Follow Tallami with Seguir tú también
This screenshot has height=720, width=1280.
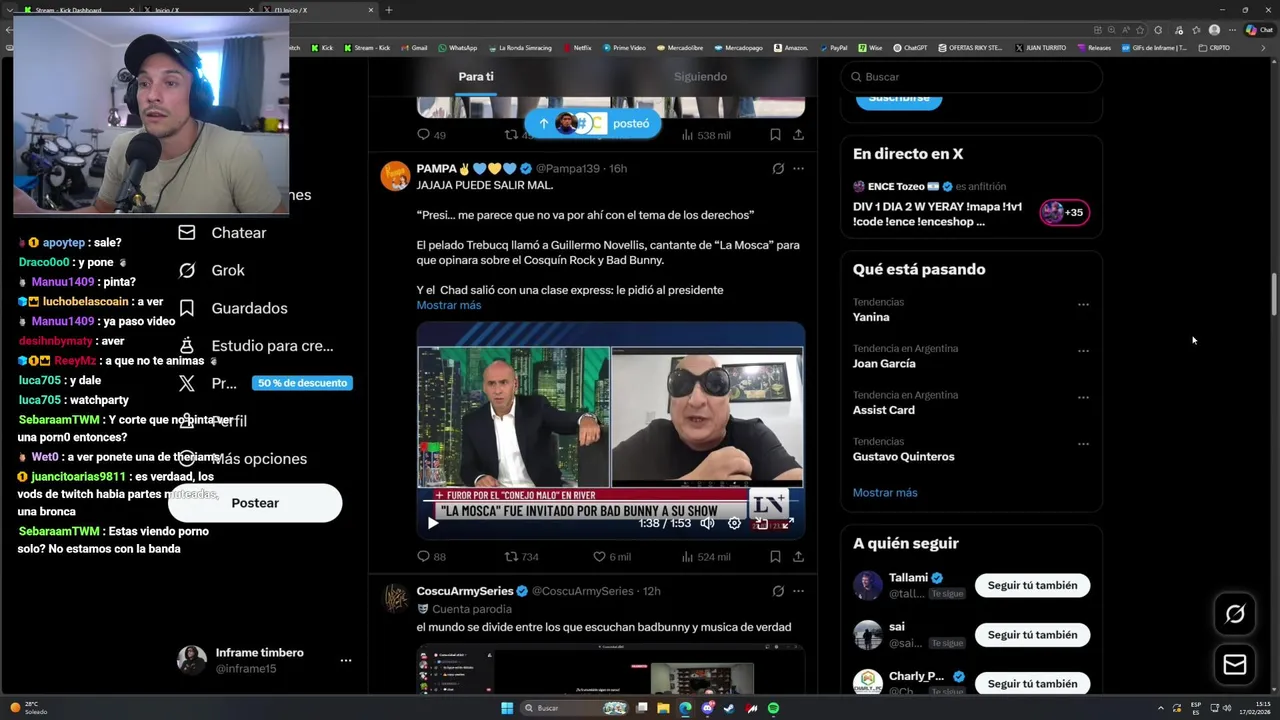(1032, 585)
